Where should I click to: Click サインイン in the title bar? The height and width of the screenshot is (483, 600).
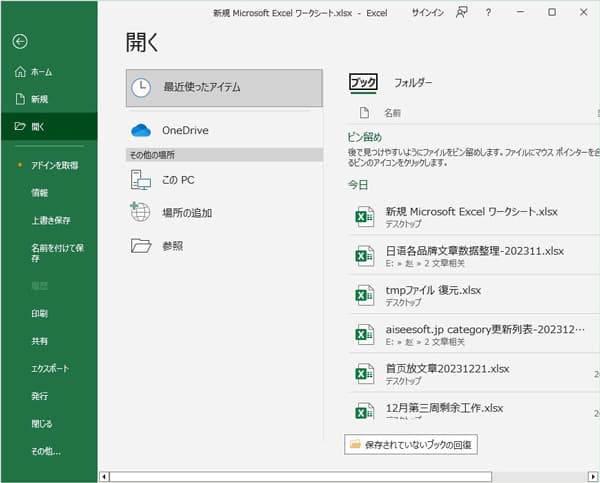[427, 13]
